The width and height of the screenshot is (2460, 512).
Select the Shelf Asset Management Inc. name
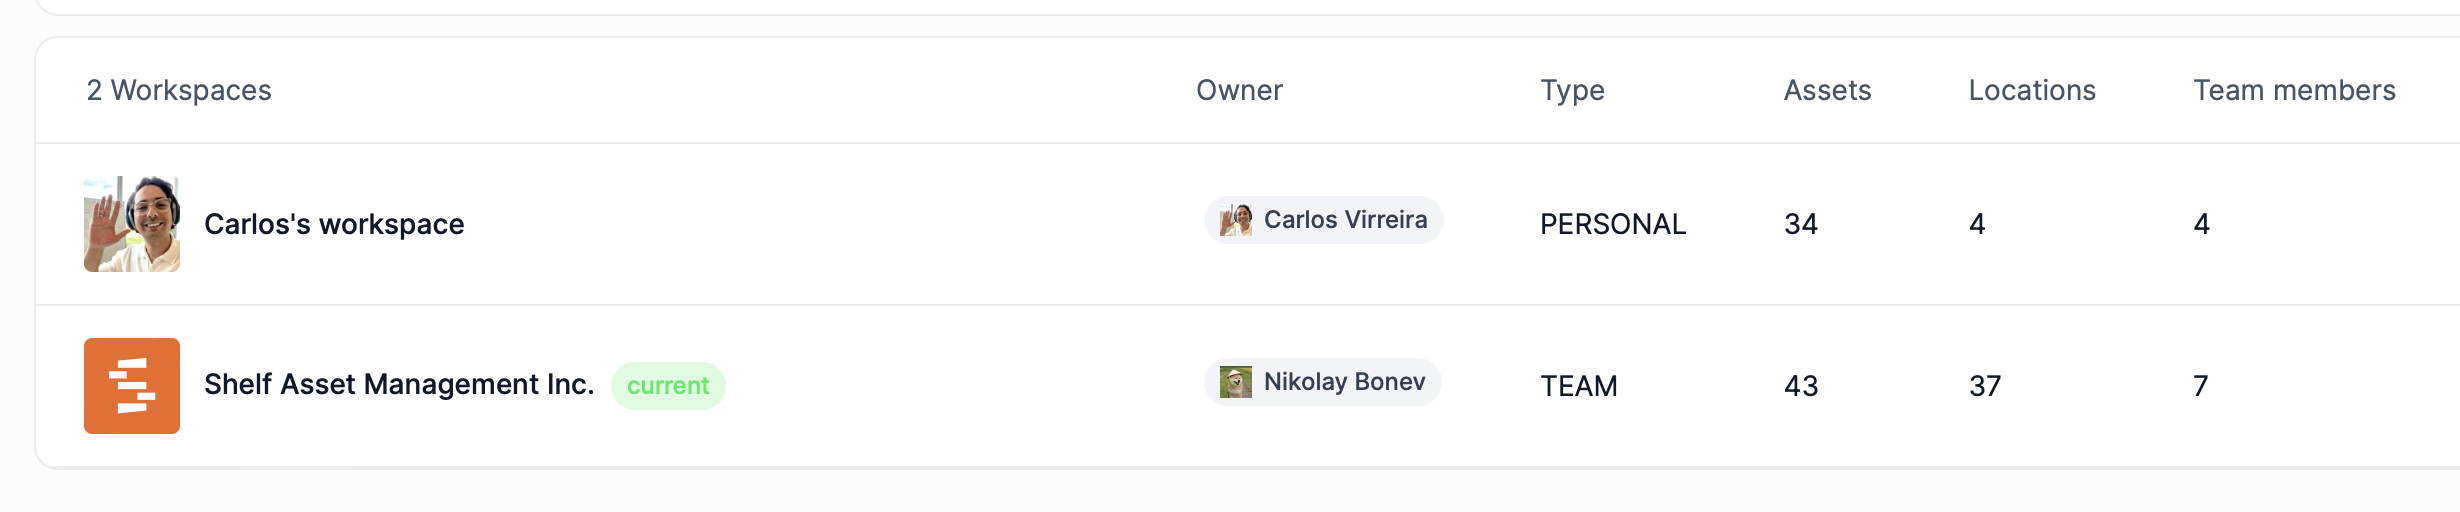pos(399,385)
